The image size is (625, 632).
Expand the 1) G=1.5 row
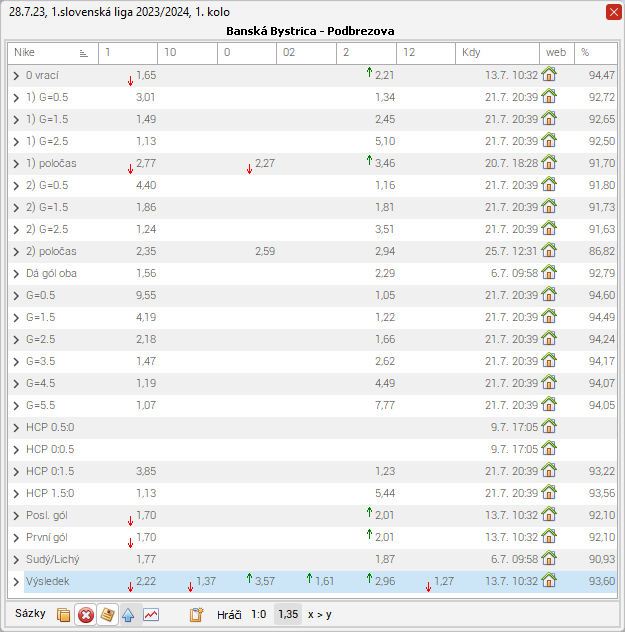tap(16, 120)
